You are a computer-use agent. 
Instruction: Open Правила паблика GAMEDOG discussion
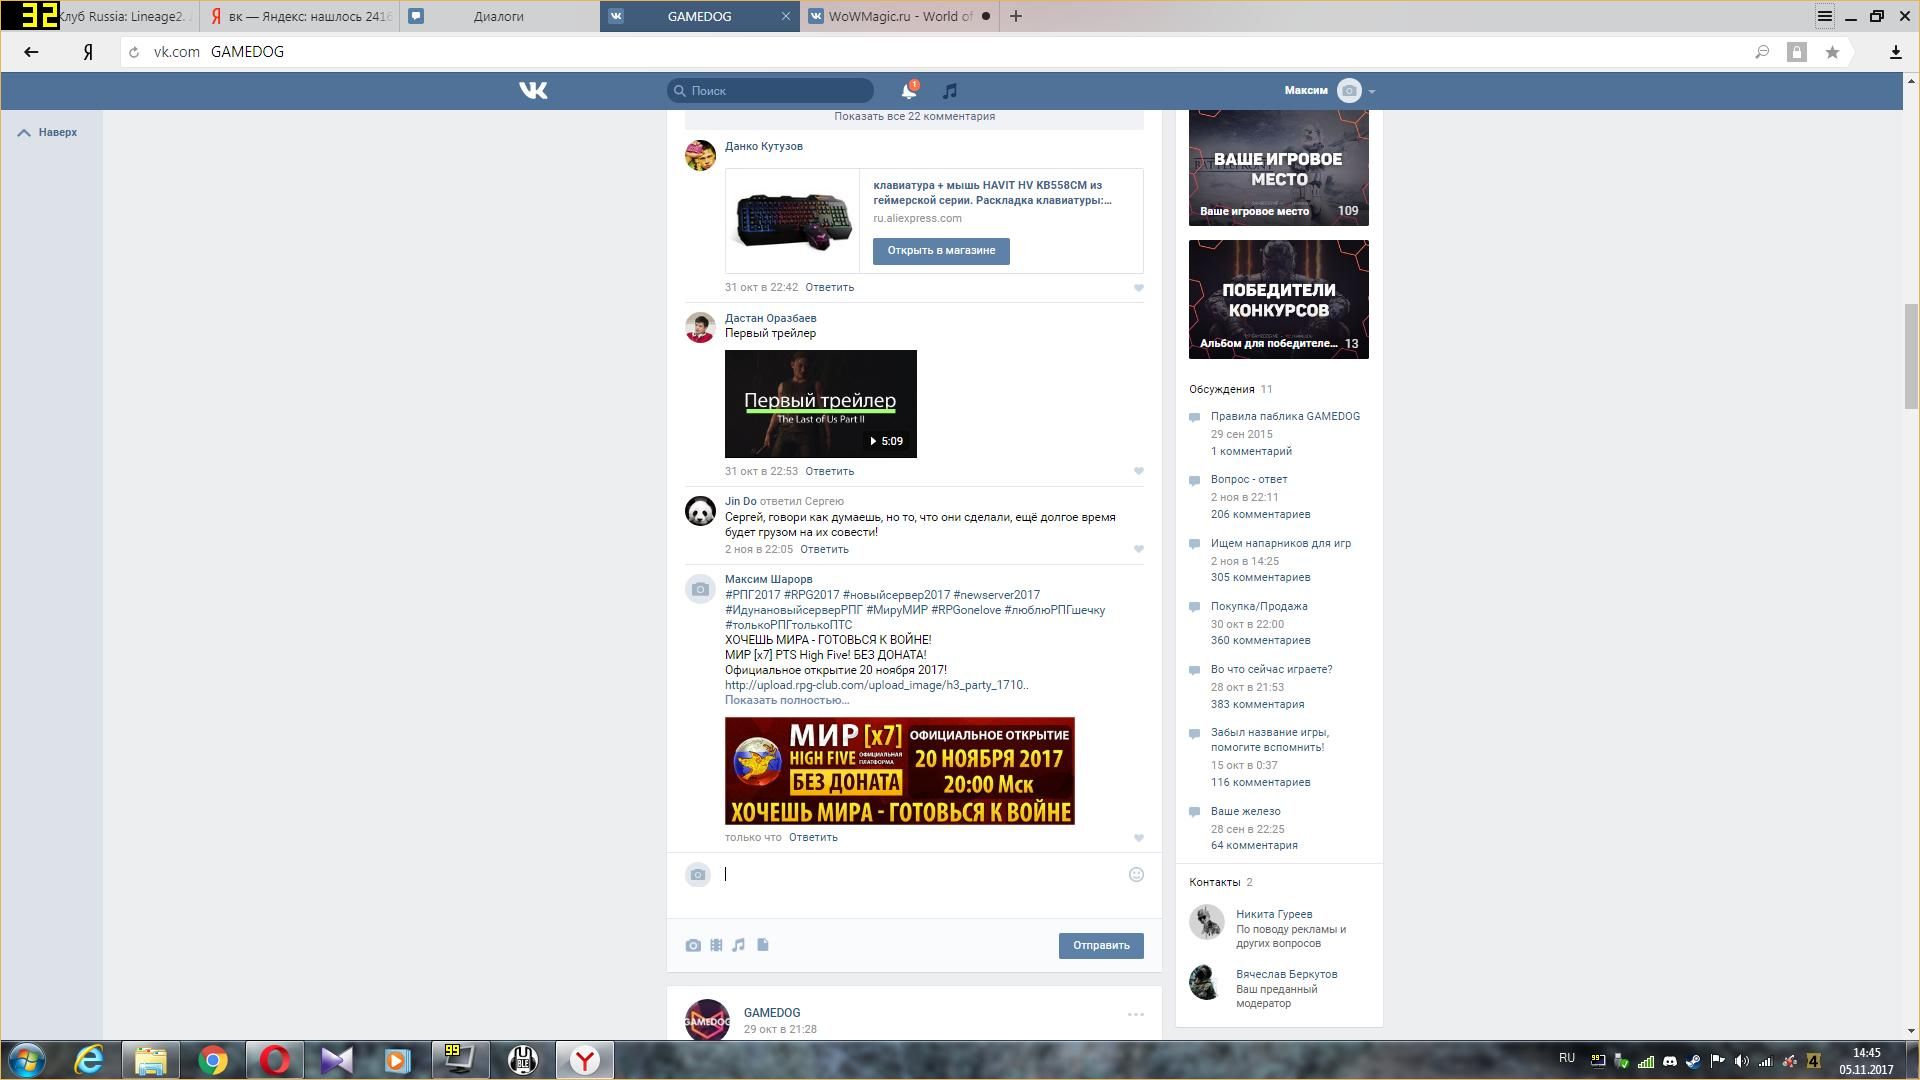tap(1285, 416)
